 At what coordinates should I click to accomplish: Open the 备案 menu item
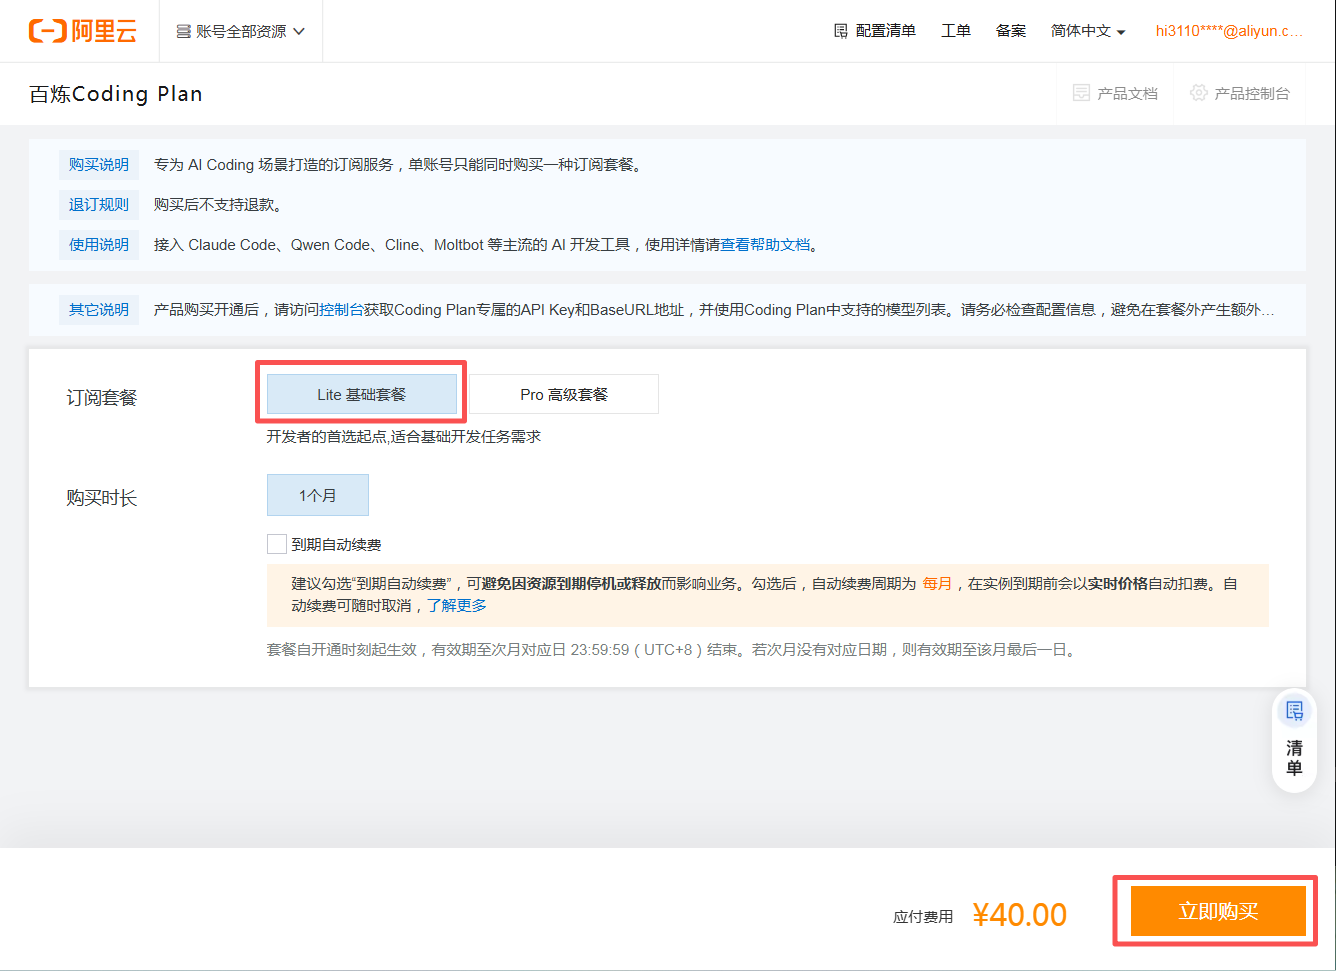(1011, 31)
